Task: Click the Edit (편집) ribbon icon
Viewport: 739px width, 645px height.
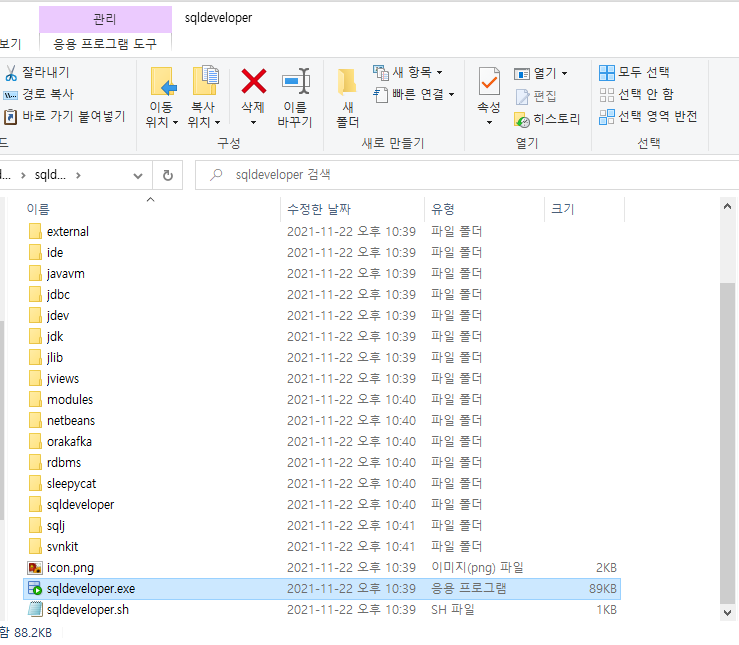Action: pyautogui.click(x=522, y=97)
